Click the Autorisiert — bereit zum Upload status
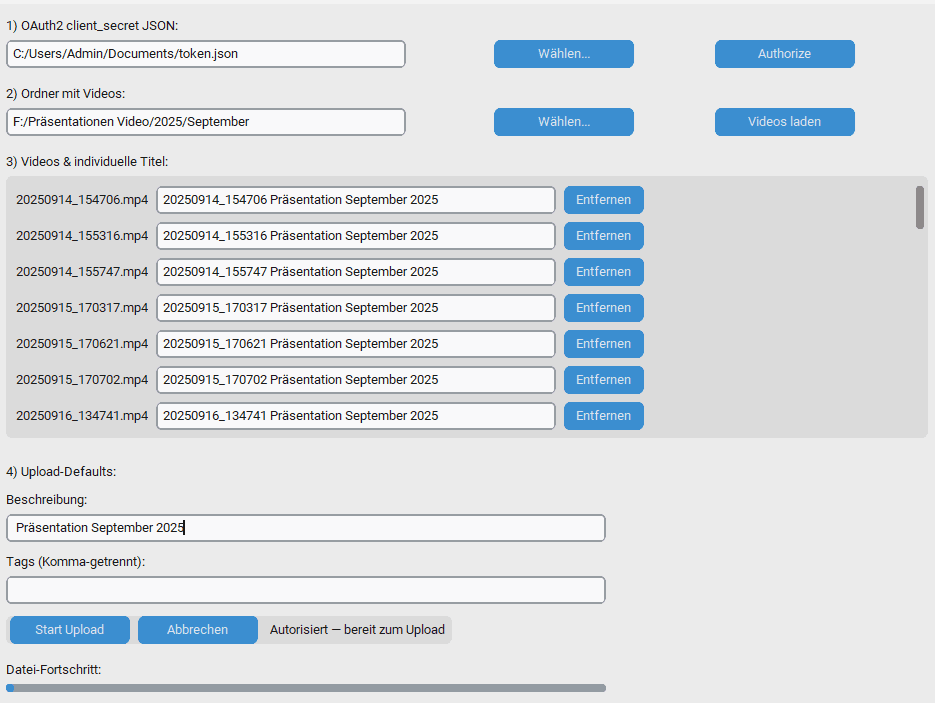 (x=356, y=629)
